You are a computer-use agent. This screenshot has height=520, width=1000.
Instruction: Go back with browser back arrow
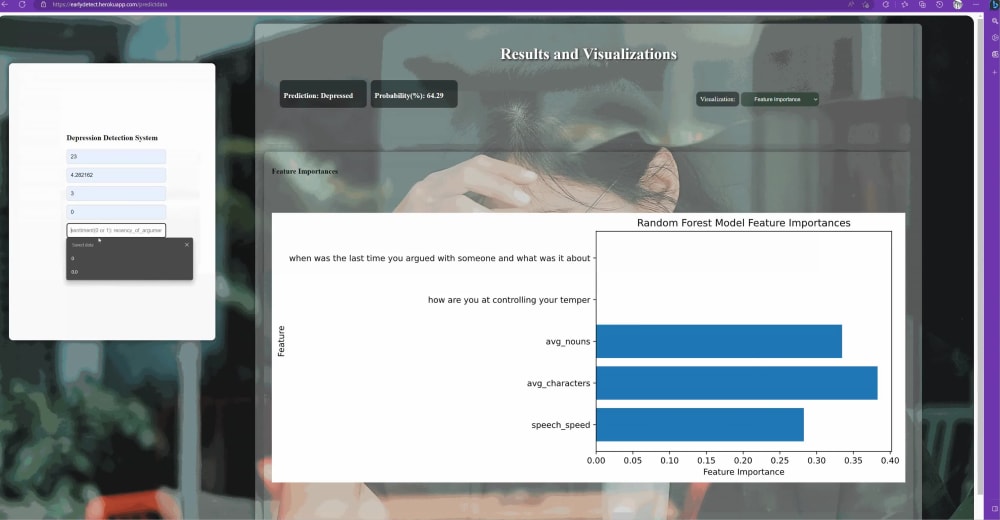pyautogui.click(x=5, y=4)
